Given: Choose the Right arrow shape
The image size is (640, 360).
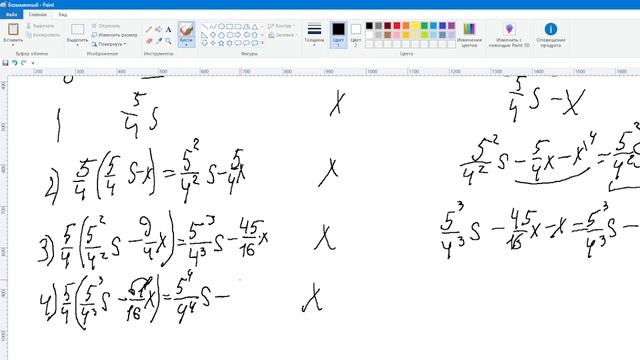Looking at the screenshot, I should click(x=238, y=35).
